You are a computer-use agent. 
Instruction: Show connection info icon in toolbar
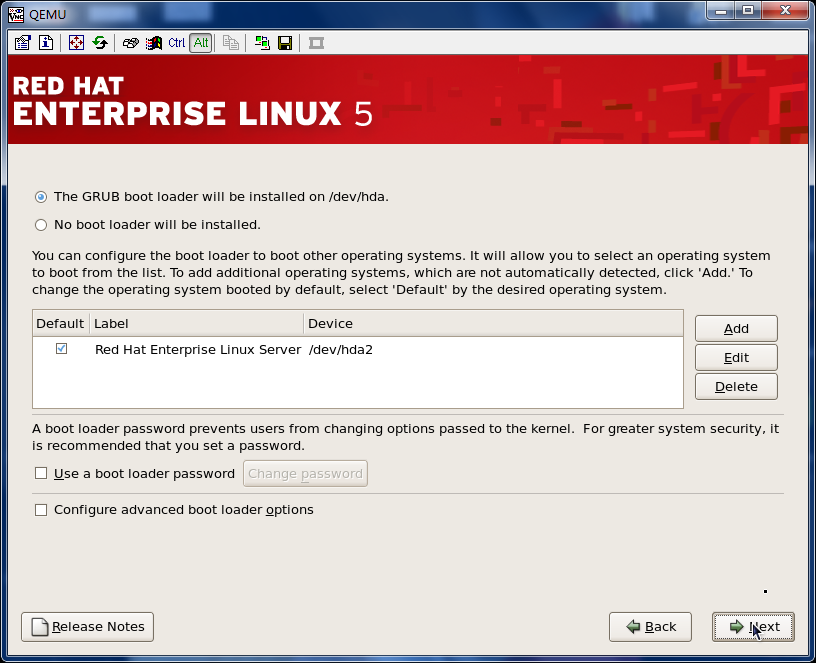46,43
